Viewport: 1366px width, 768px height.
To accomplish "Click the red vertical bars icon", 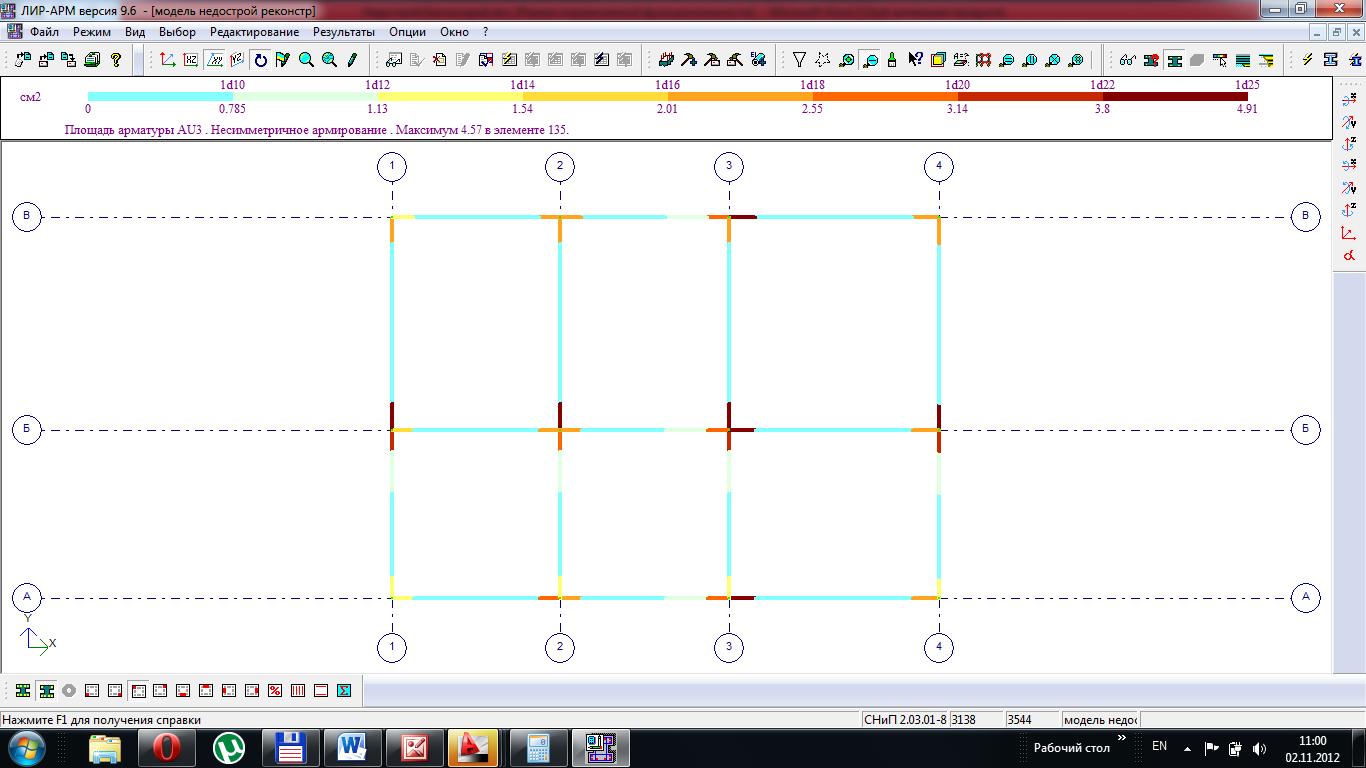I will [x=298, y=690].
